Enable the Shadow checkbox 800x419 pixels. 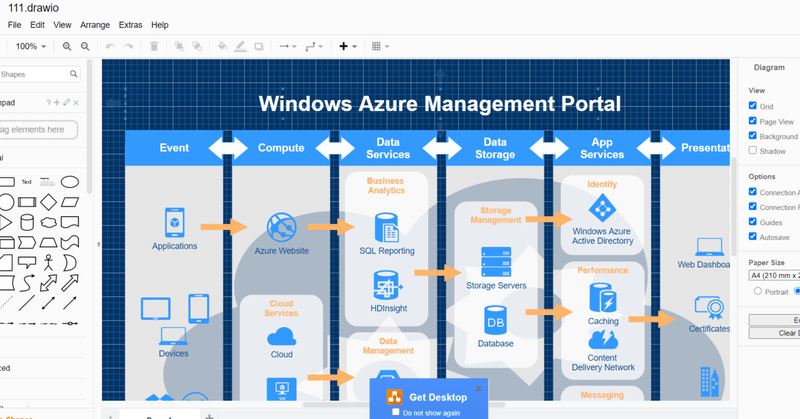(753, 151)
